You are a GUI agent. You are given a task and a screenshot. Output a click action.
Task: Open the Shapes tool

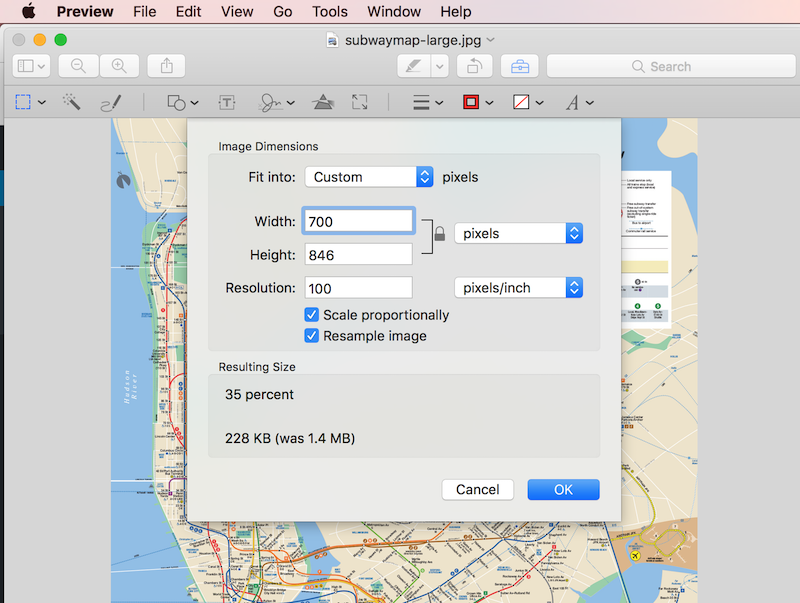pos(175,102)
